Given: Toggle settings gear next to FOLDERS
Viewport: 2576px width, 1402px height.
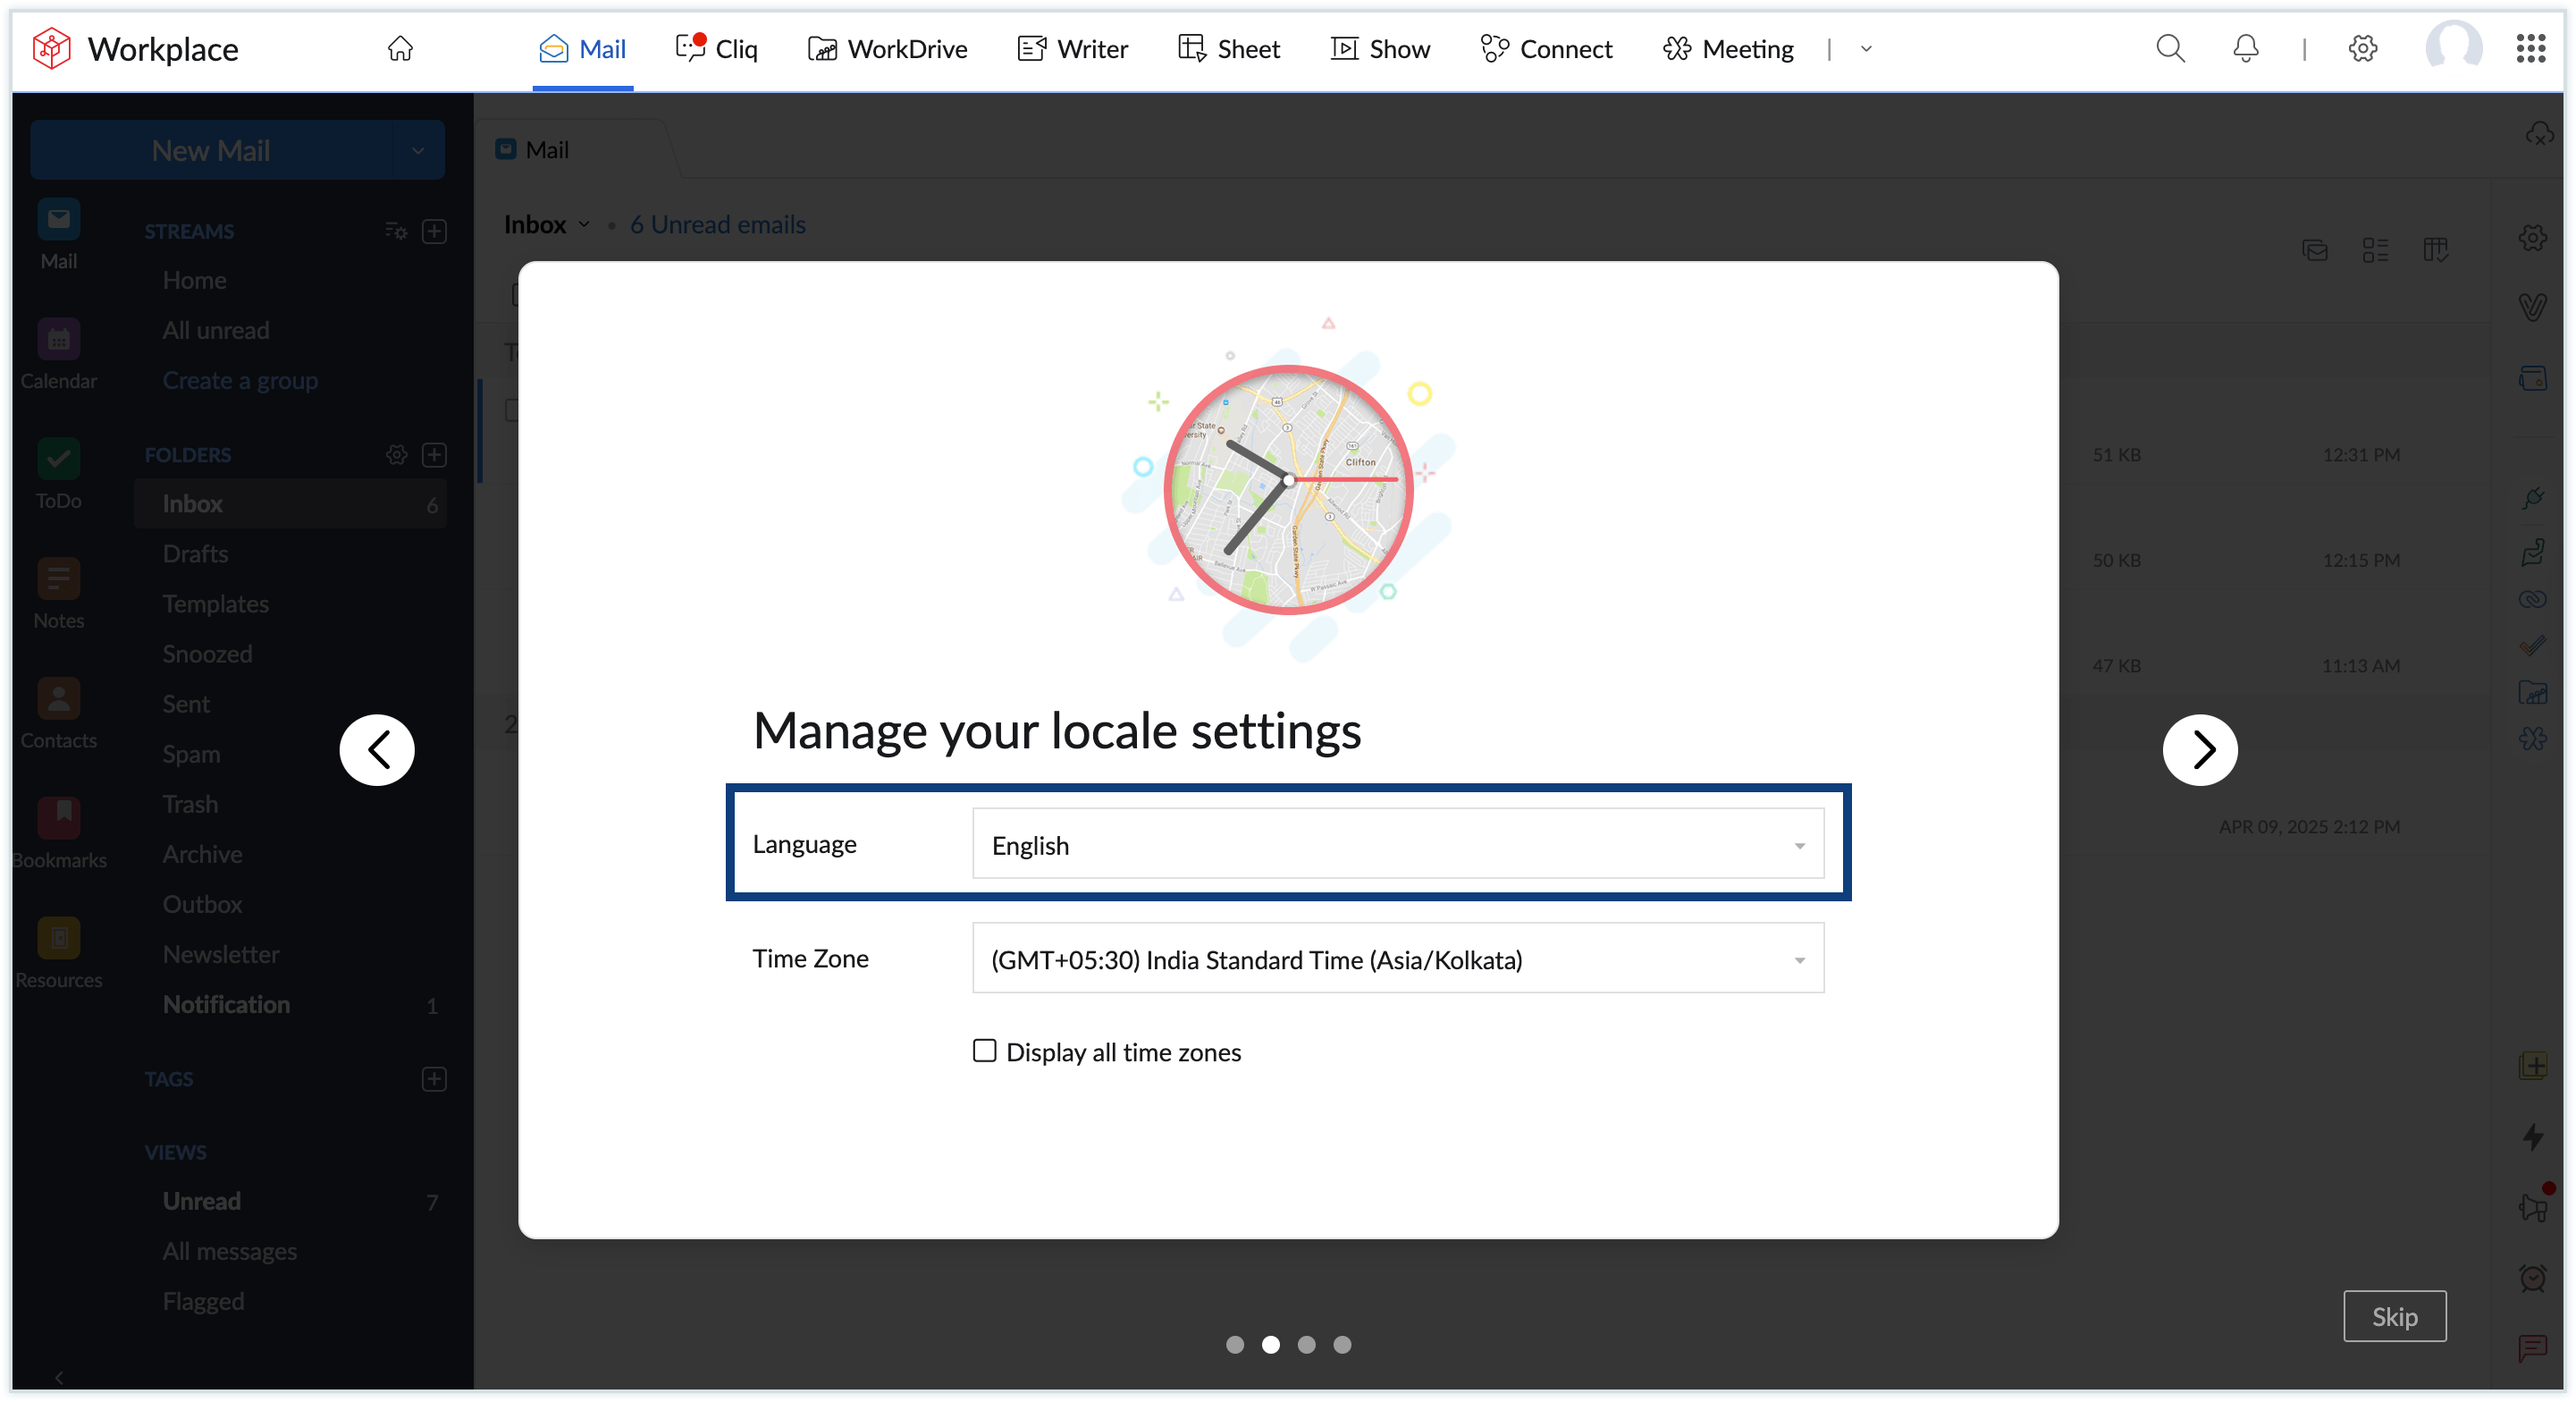Looking at the screenshot, I should [396, 455].
